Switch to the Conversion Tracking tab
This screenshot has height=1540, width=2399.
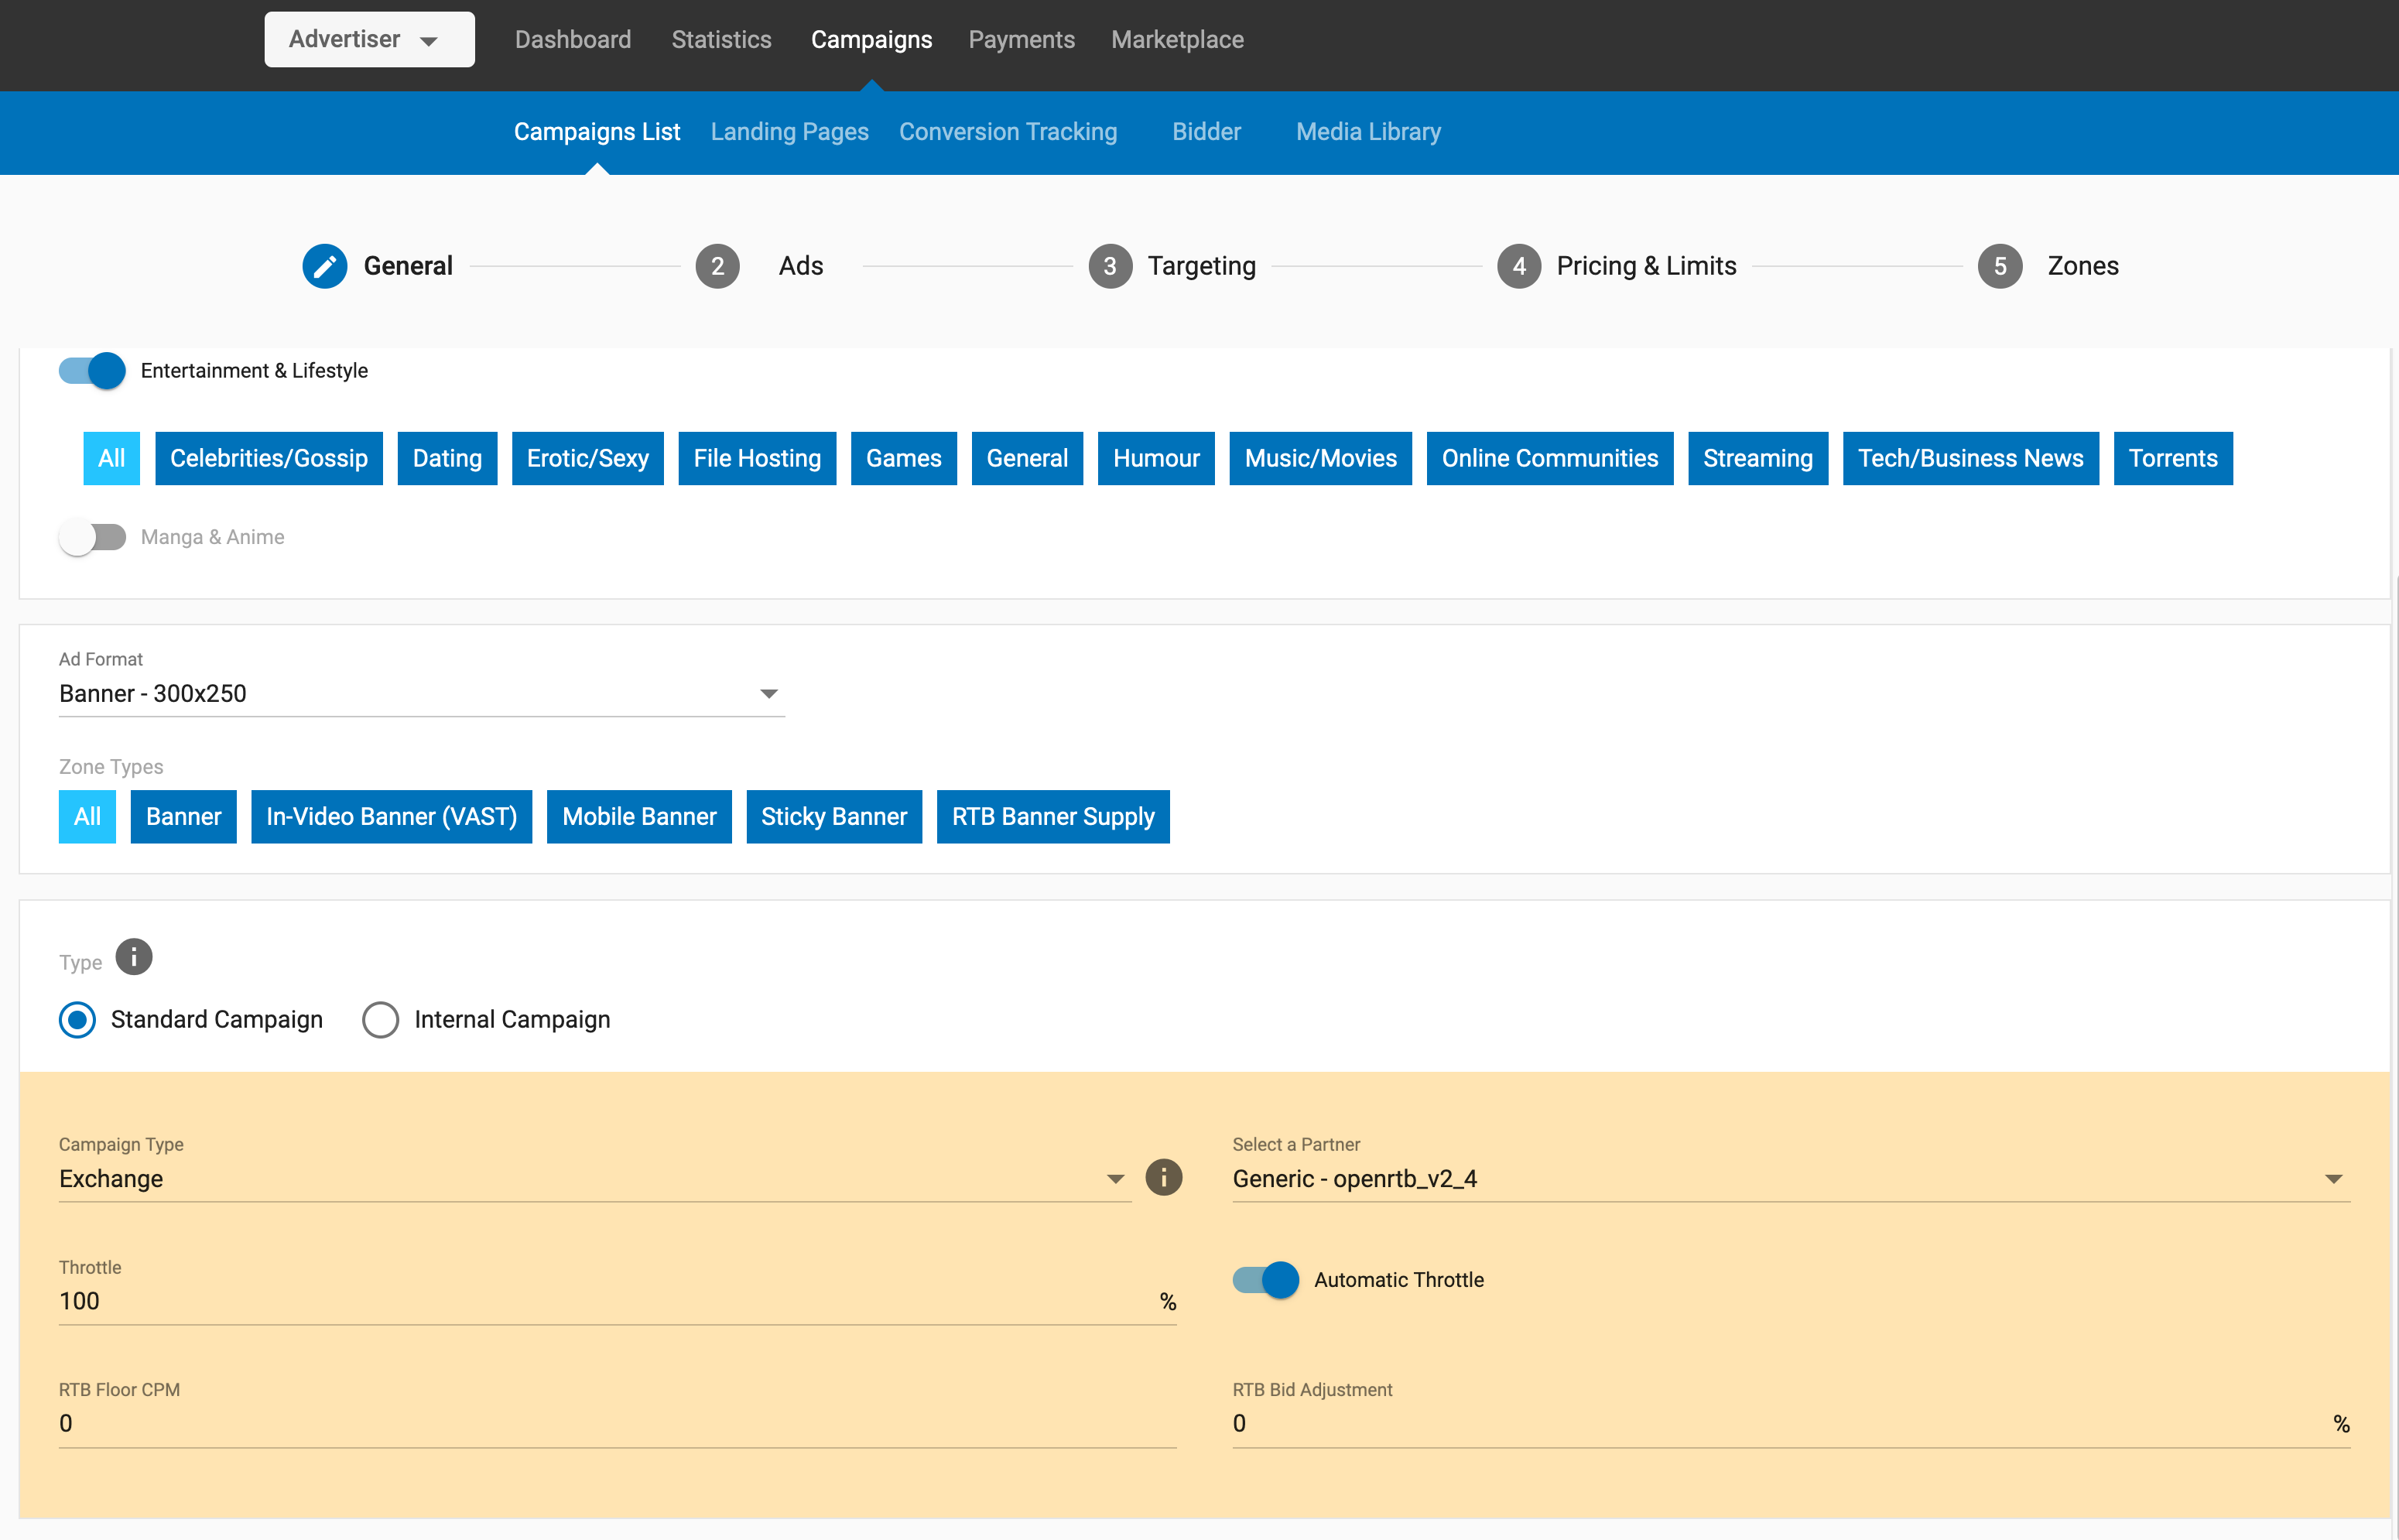tap(1007, 132)
